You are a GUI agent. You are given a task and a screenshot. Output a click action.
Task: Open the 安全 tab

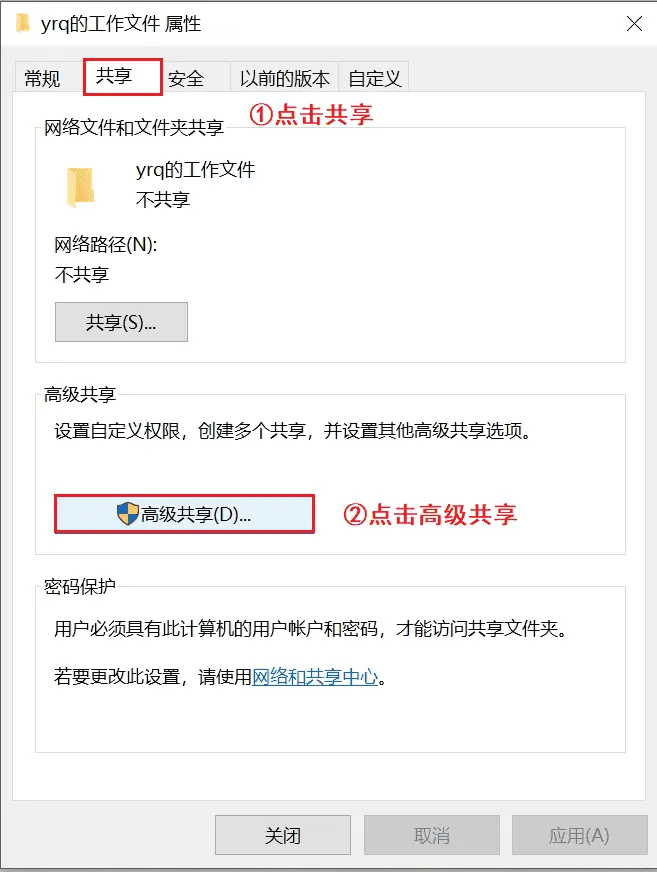click(x=186, y=78)
